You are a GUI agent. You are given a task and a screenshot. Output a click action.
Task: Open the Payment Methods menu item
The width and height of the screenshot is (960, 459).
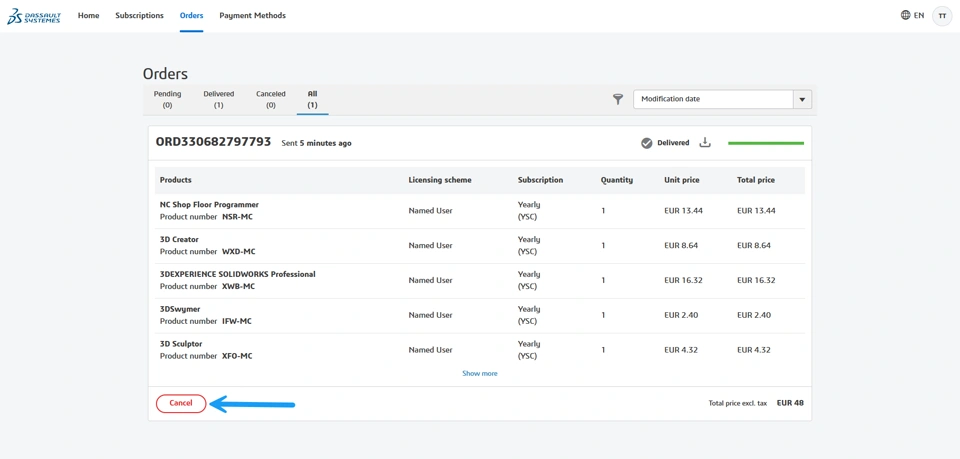coord(252,16)
